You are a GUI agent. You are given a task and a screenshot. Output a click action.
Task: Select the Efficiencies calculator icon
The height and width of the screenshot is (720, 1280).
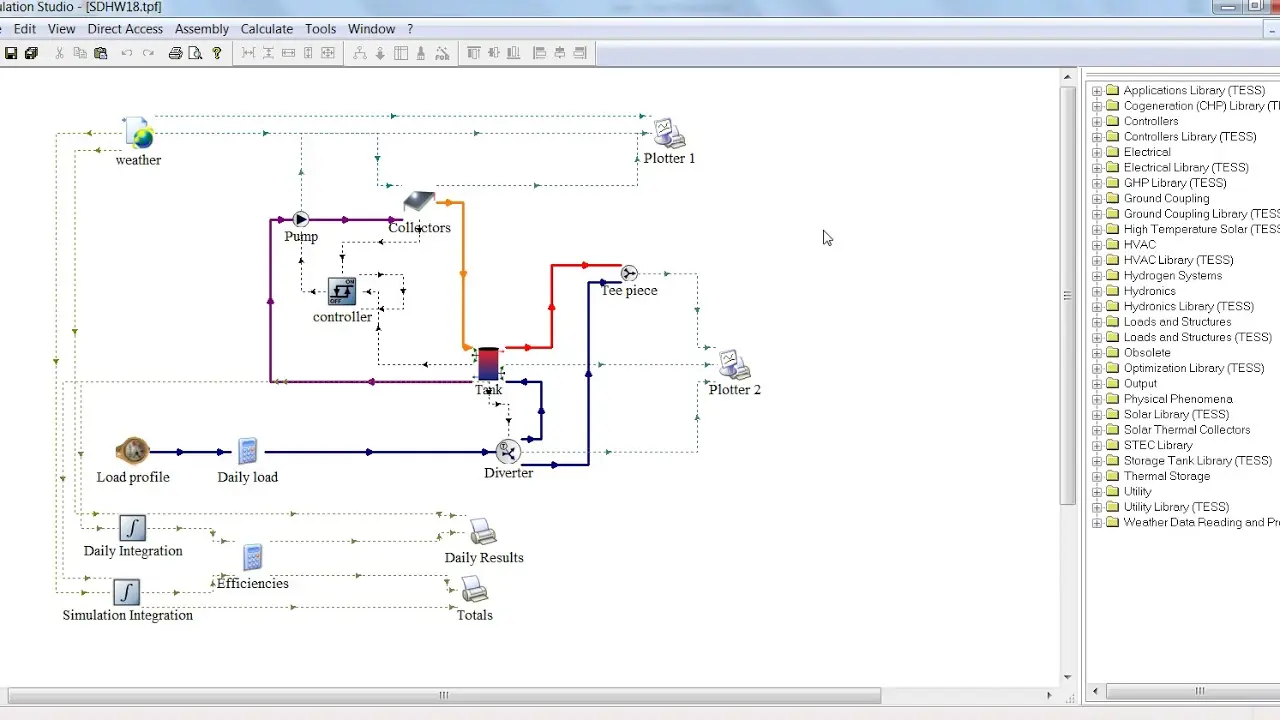click(253, 558)
